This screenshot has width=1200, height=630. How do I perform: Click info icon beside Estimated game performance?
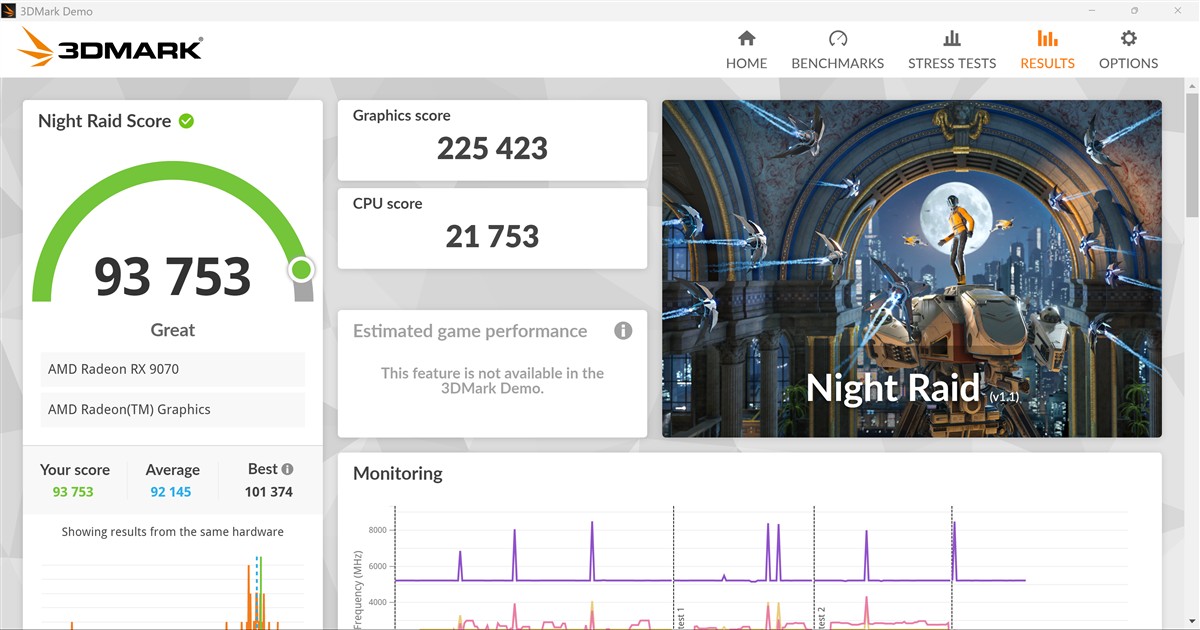(x=623, y=331)
